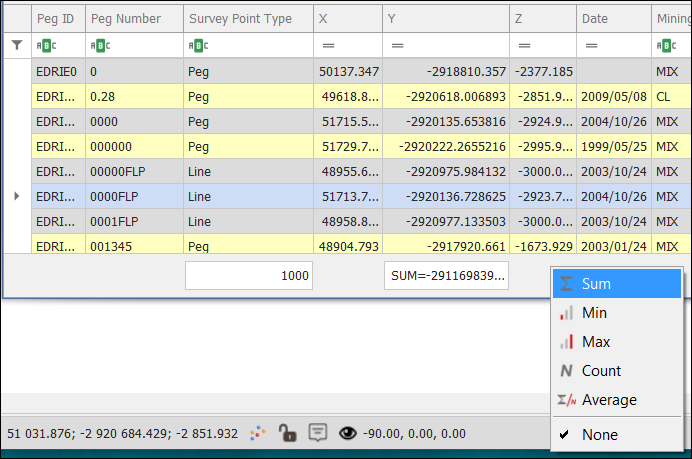This screenshot has width=692, height=459.
Task: Click the row indicator arrow beside 0000FLP
Action: pyautogui.click(x=16, y=196)
